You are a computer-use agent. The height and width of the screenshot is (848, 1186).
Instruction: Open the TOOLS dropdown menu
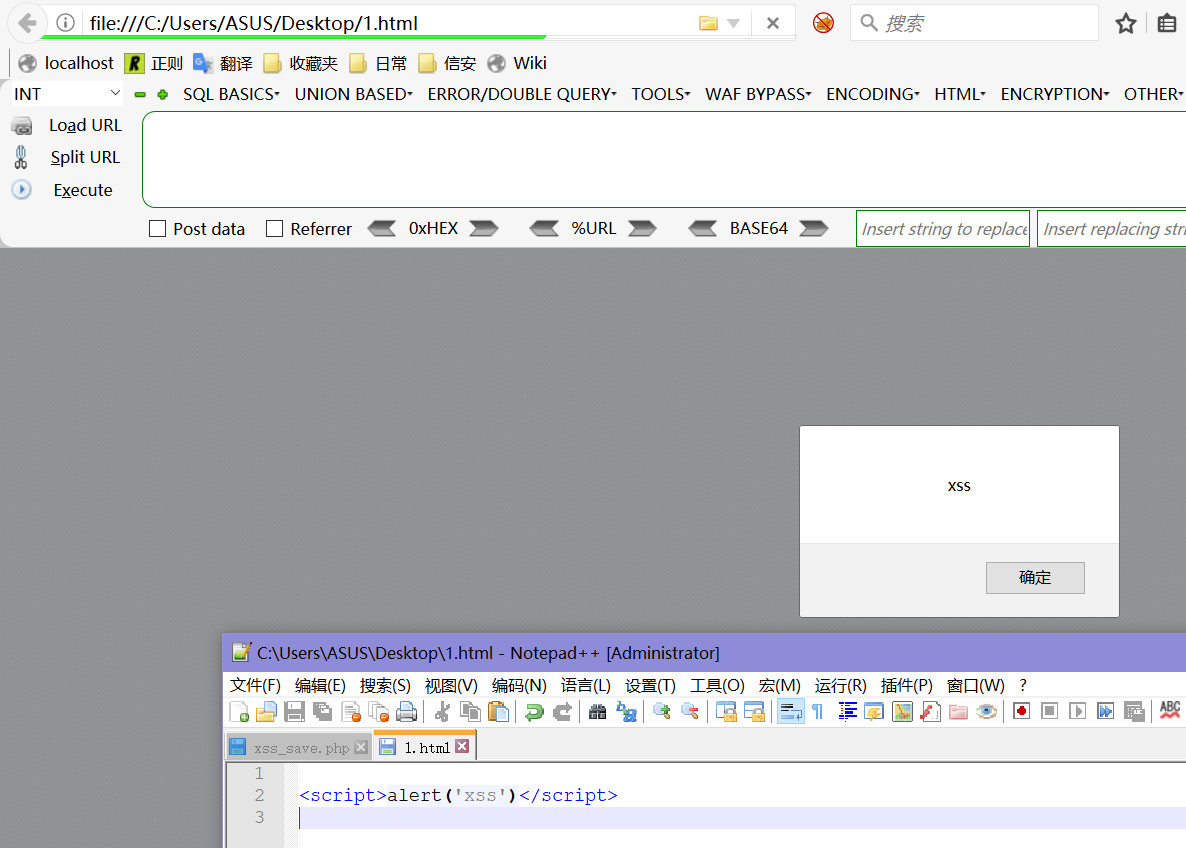click(661, 94)
